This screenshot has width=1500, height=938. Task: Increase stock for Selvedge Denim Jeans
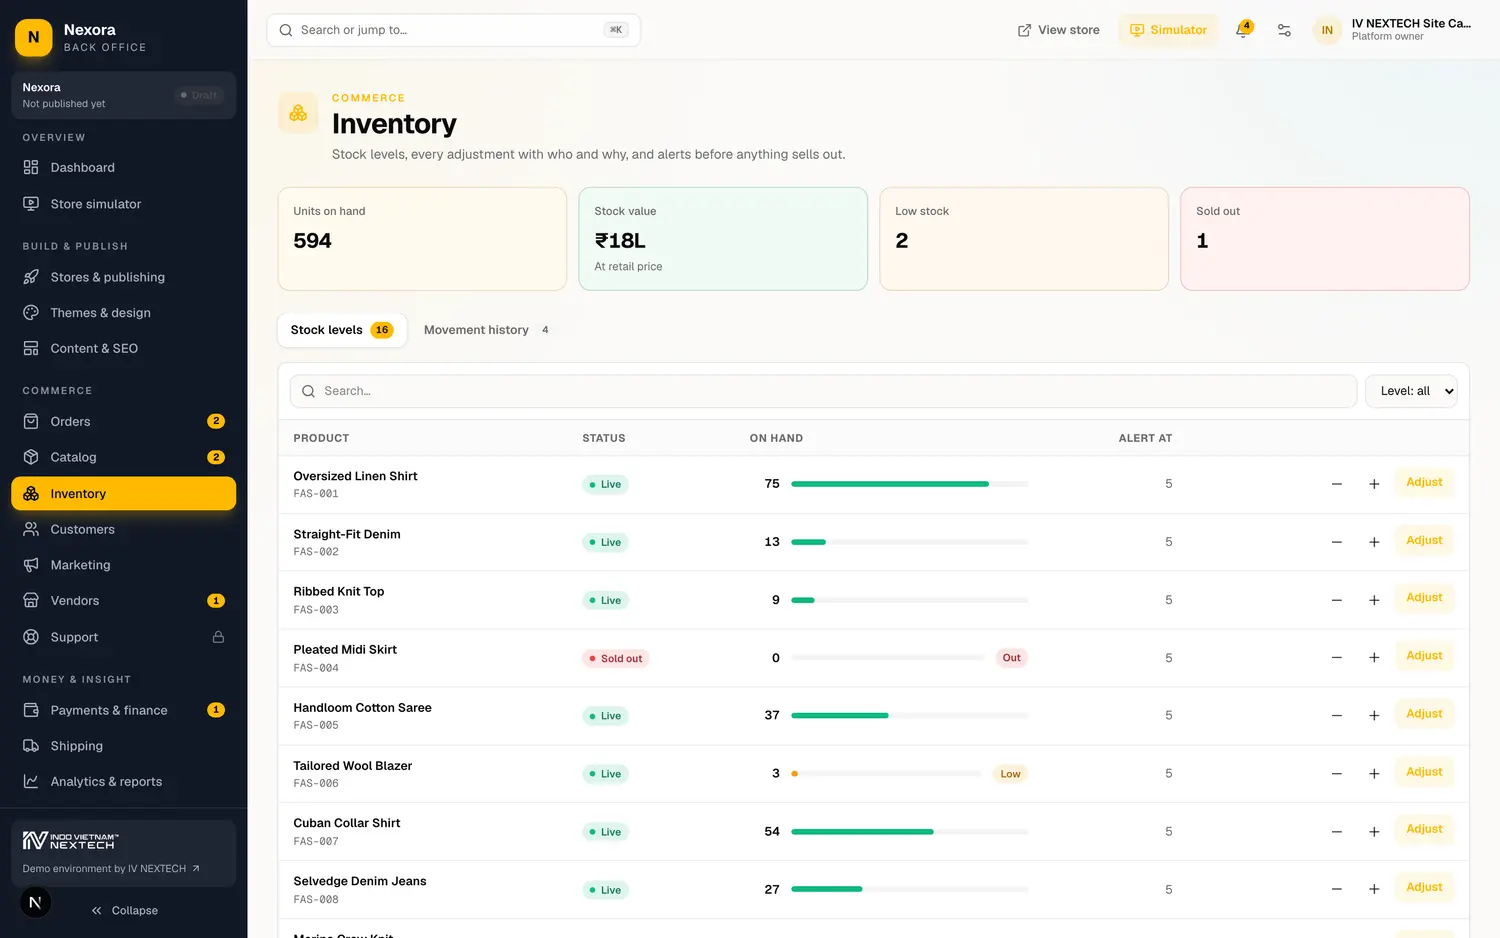(x=1374, y=889)
